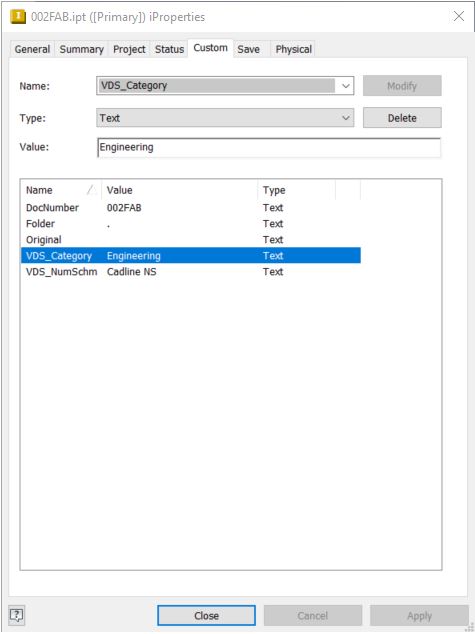Viewport: 475px width, 634px height.
Task: Go to the Project tab
Action: [x=129, y=49]
